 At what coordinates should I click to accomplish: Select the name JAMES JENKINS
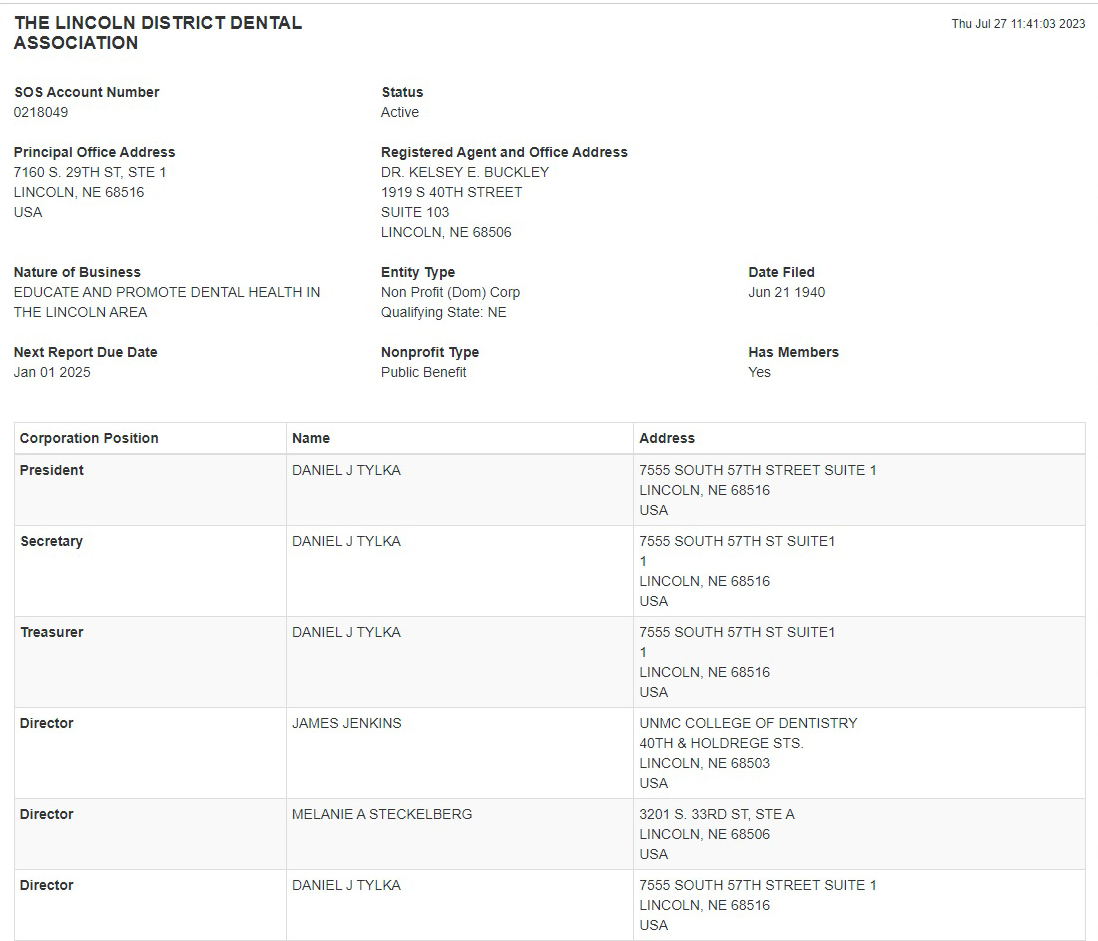tap(347, 723)
